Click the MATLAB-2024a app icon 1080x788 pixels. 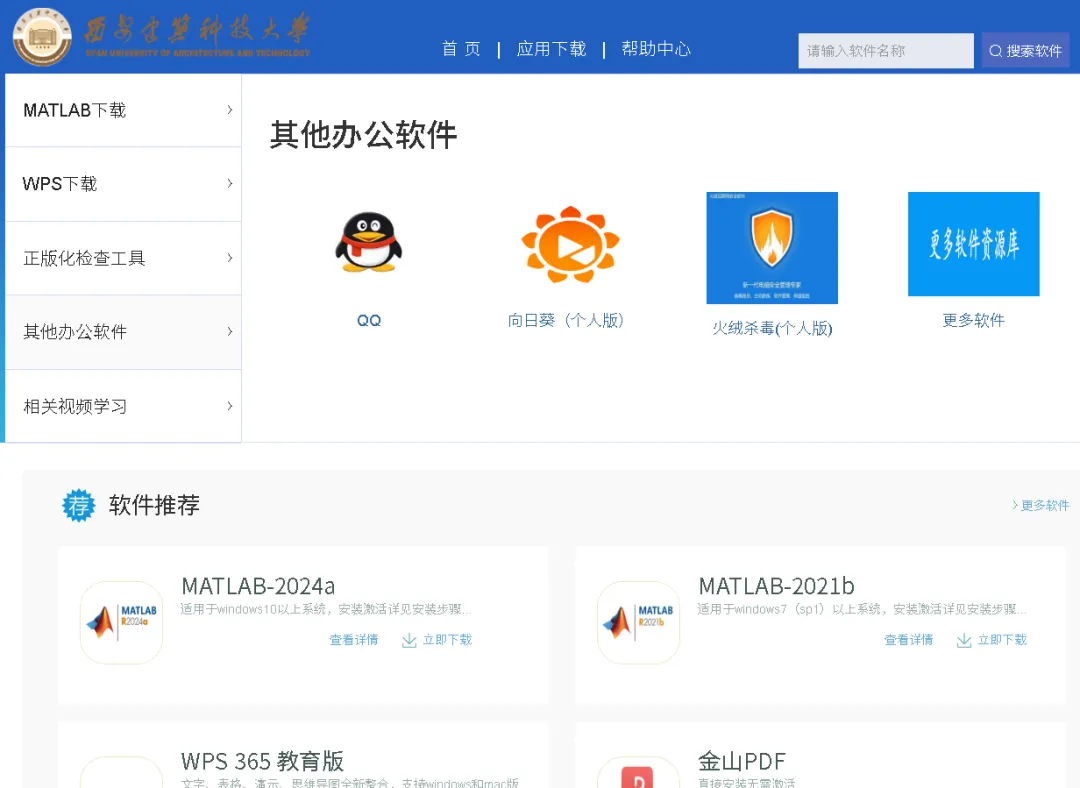121,623
